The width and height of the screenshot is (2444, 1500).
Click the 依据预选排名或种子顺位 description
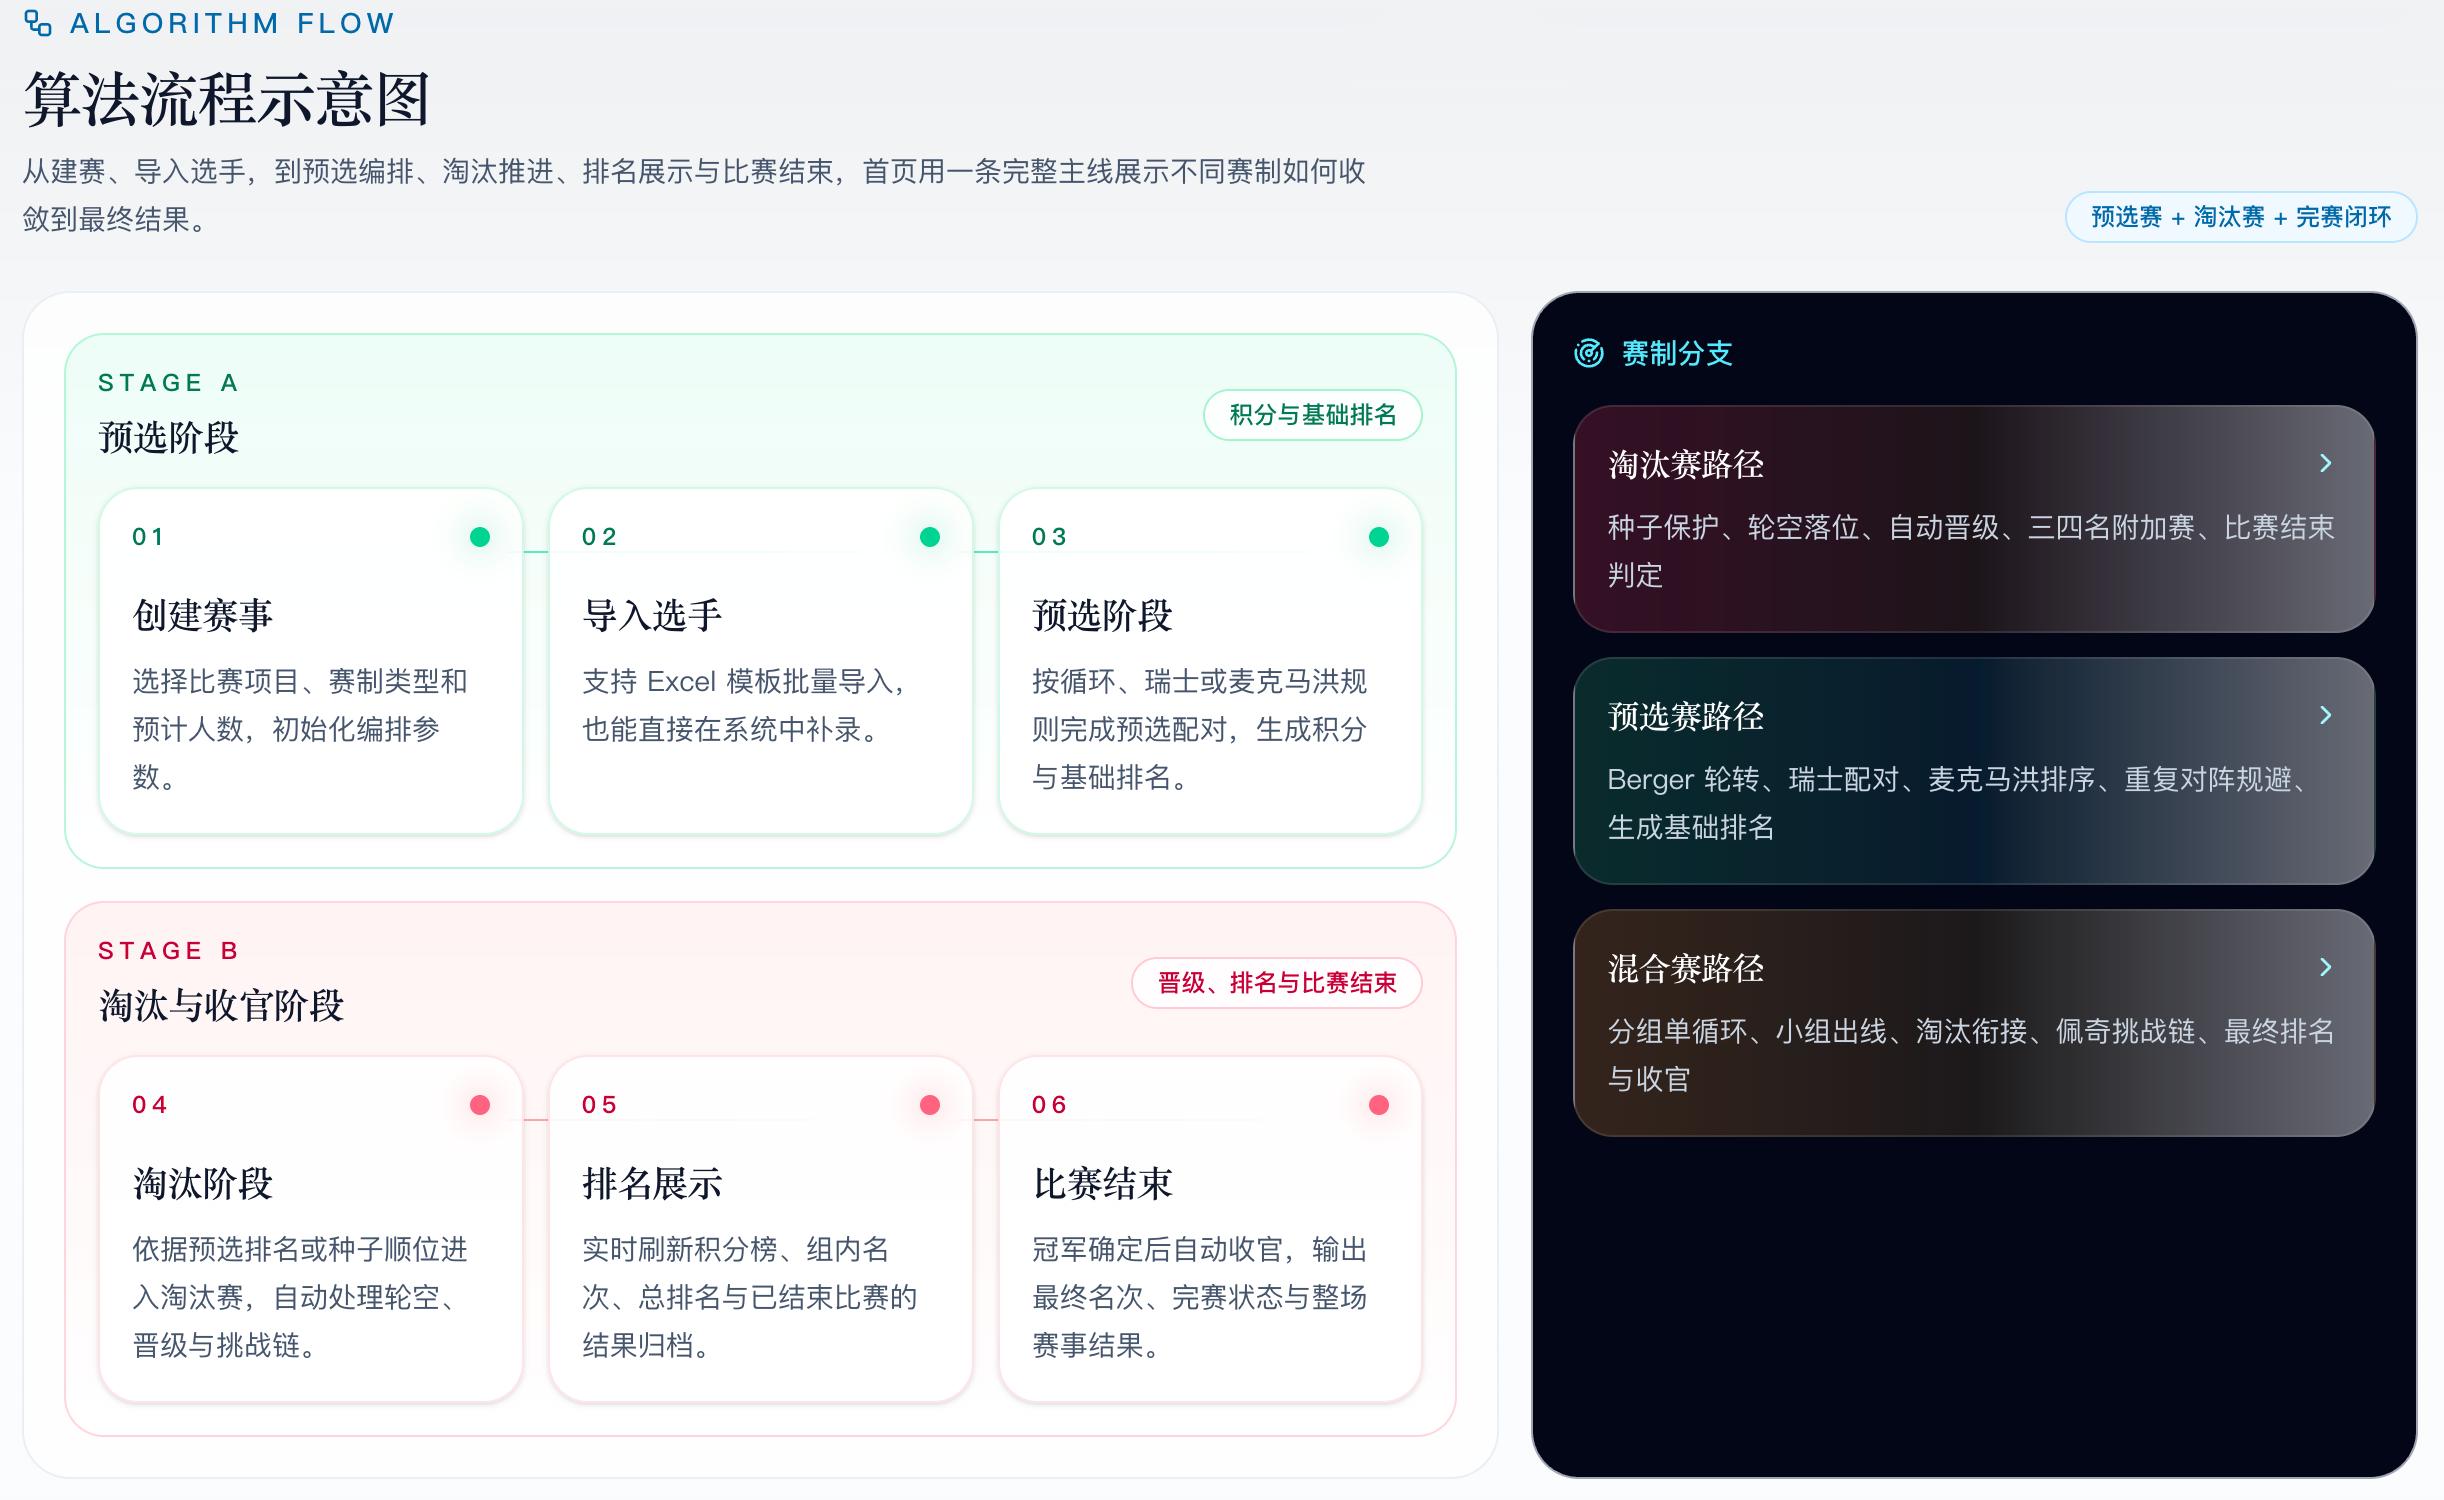pos(300,1297)
